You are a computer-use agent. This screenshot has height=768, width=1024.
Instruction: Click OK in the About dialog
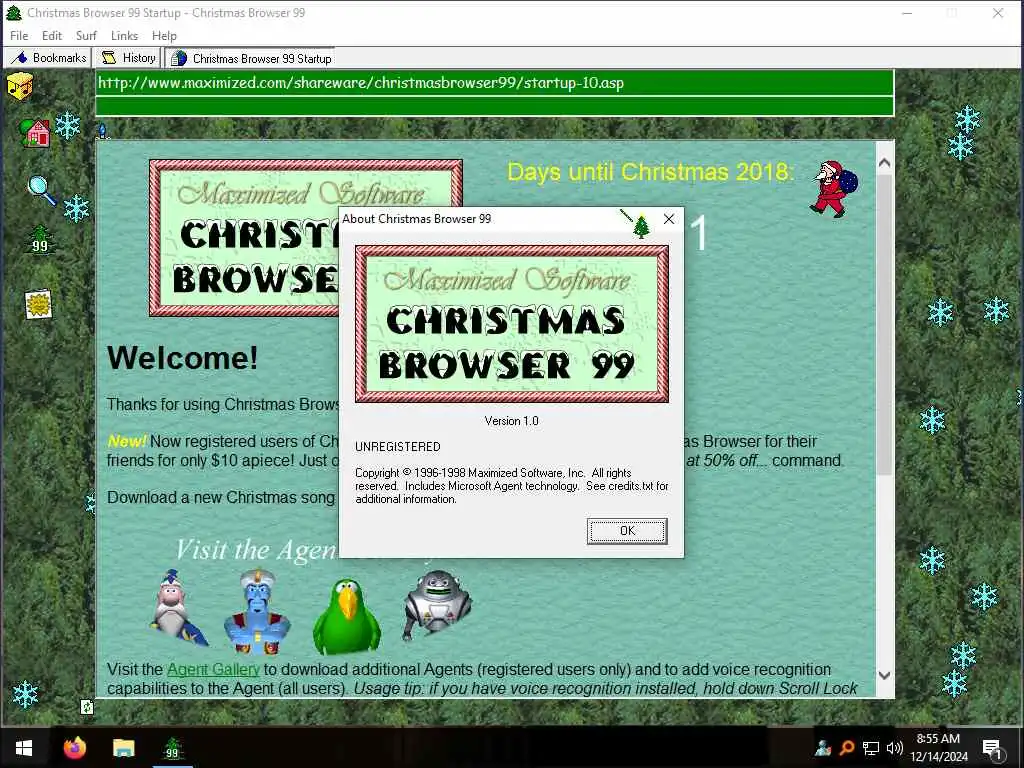click(627, 531)
